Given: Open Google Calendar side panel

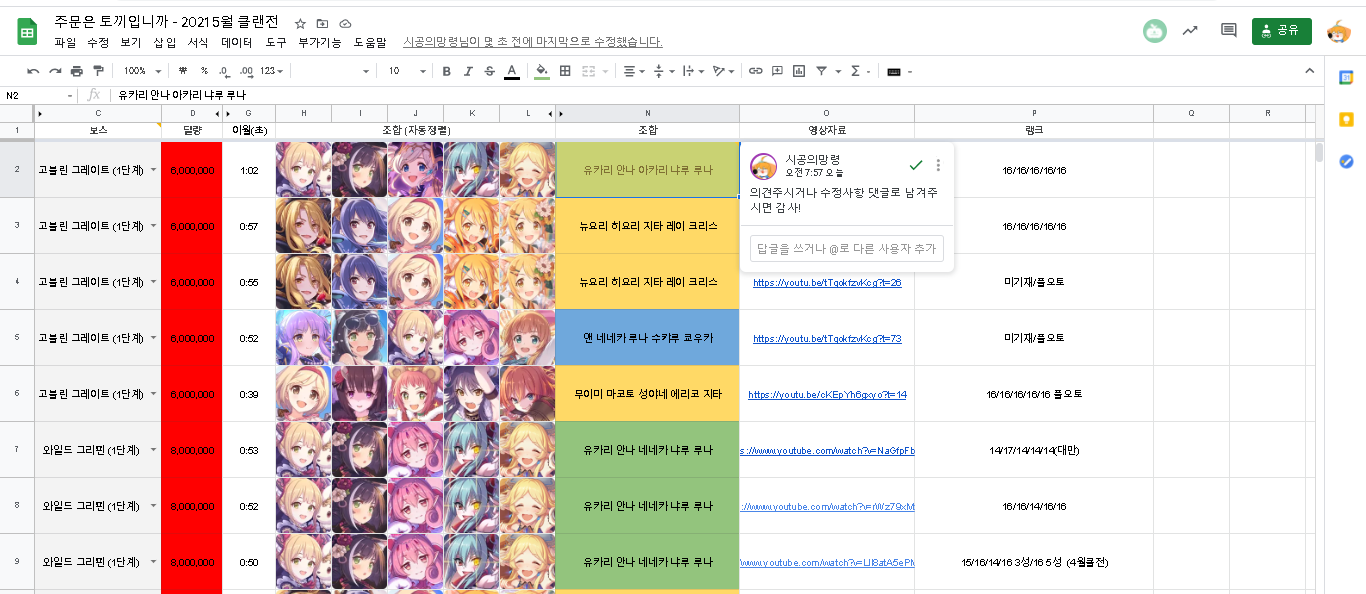Looking at the screenshot, I should (1346, 77).
